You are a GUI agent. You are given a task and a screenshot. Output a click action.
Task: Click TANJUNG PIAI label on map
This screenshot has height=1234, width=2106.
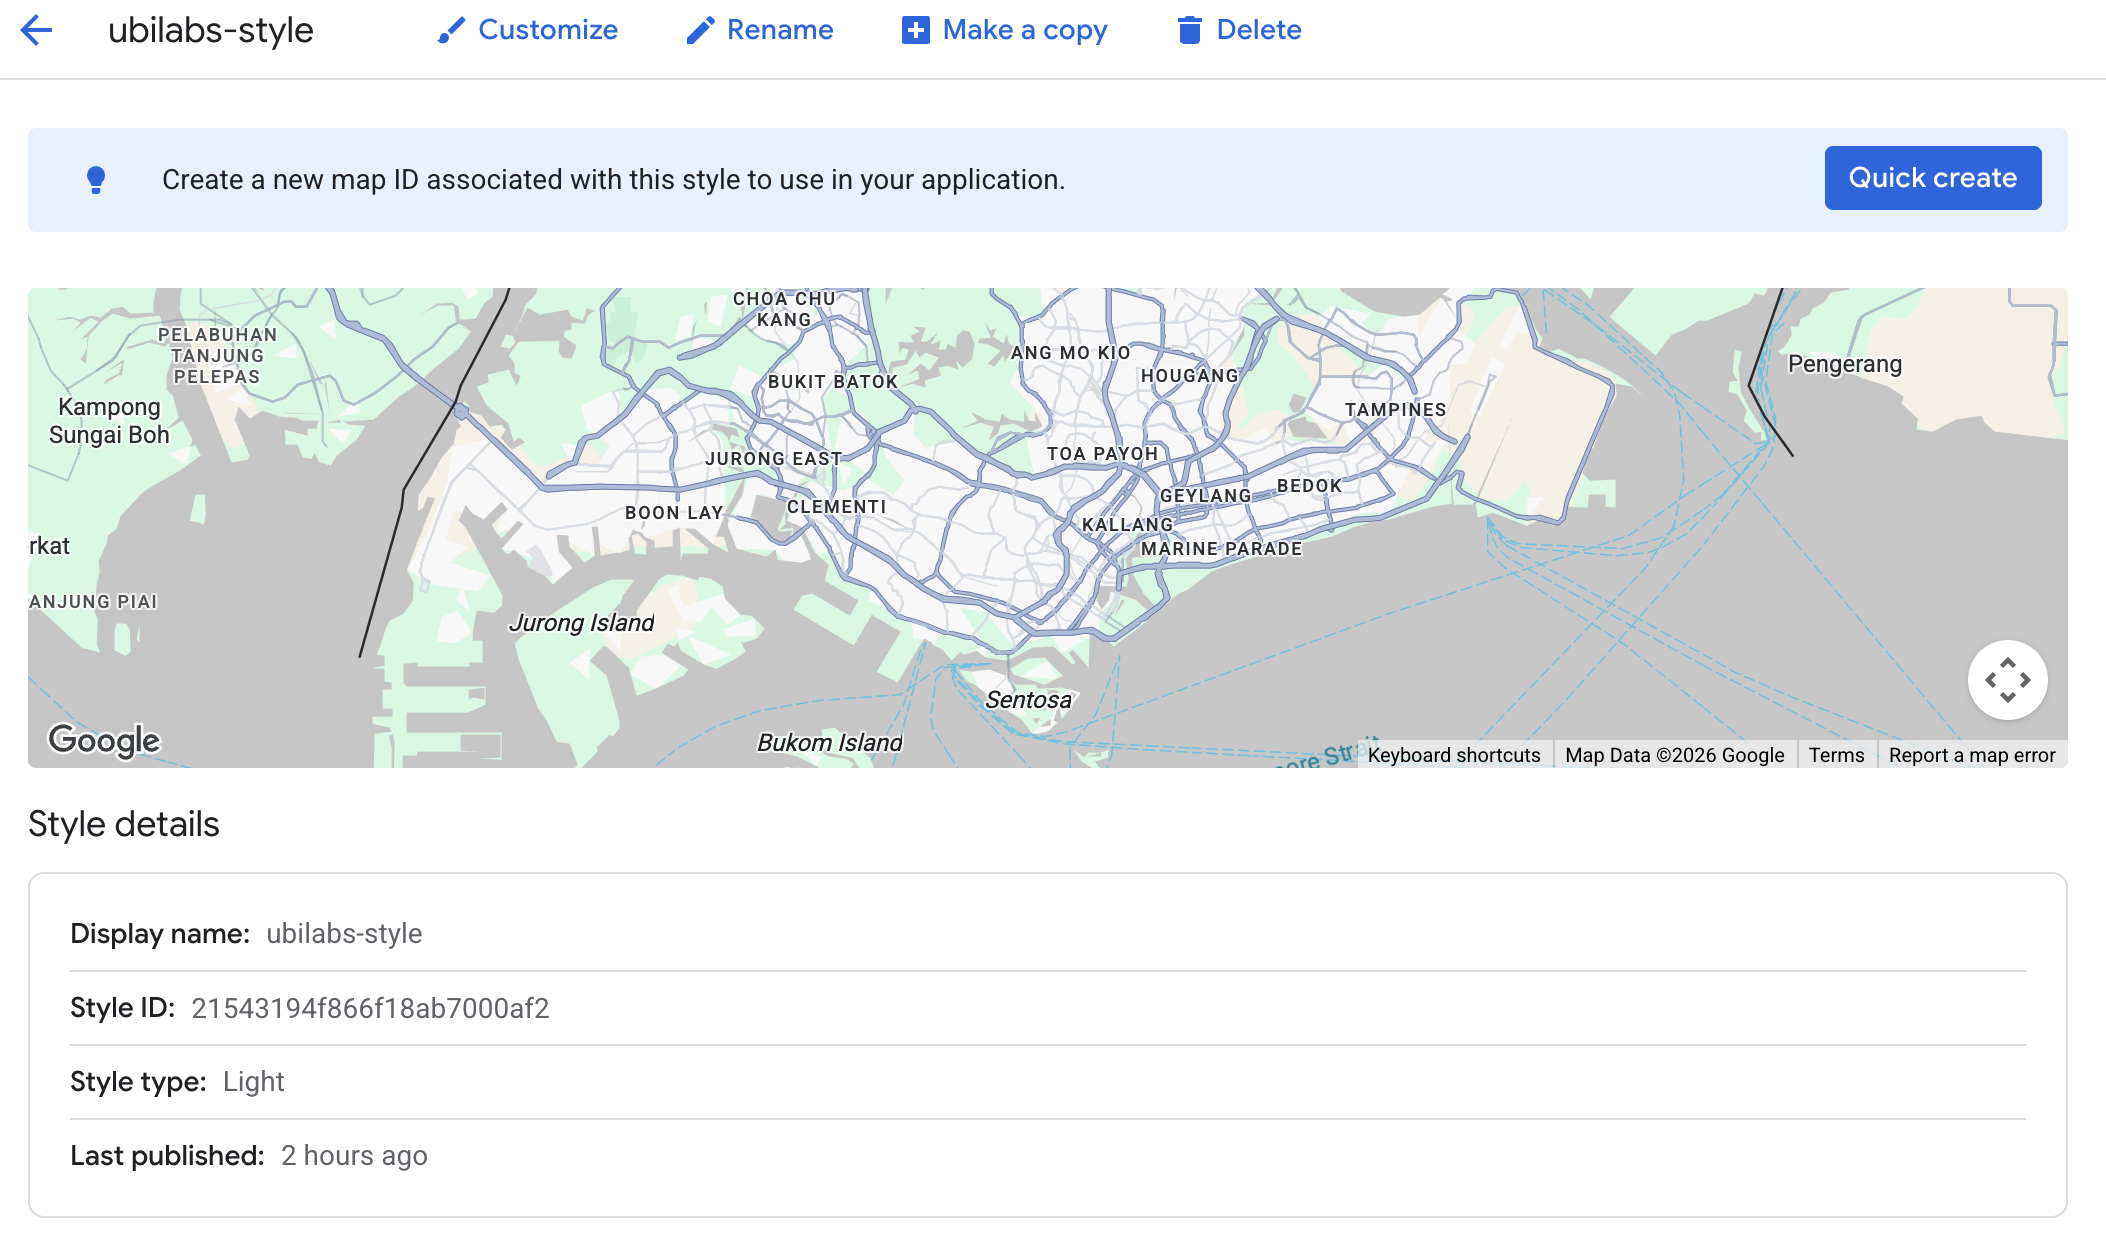(93, 602)
